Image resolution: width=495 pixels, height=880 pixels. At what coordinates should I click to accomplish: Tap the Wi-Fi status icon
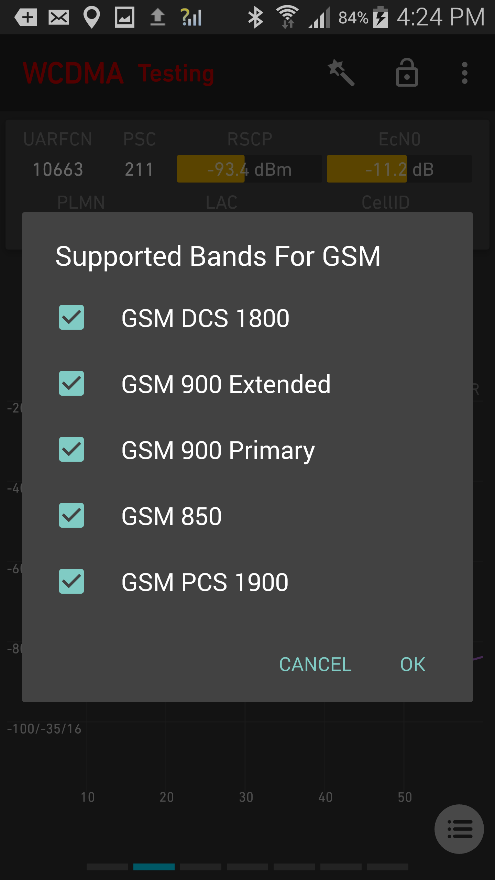287,17
